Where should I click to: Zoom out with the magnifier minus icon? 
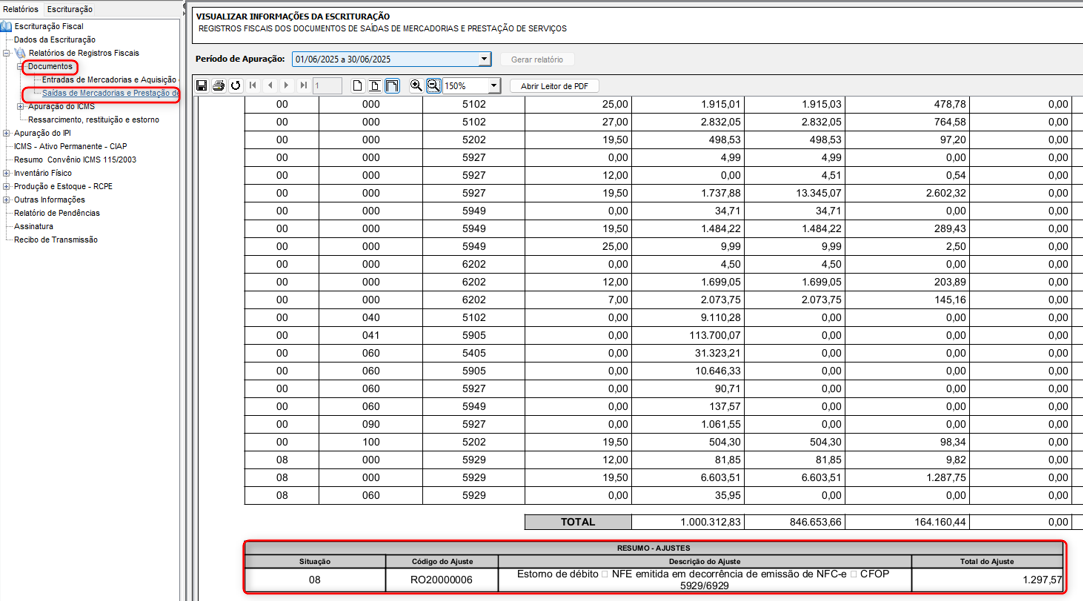[433, 86]
